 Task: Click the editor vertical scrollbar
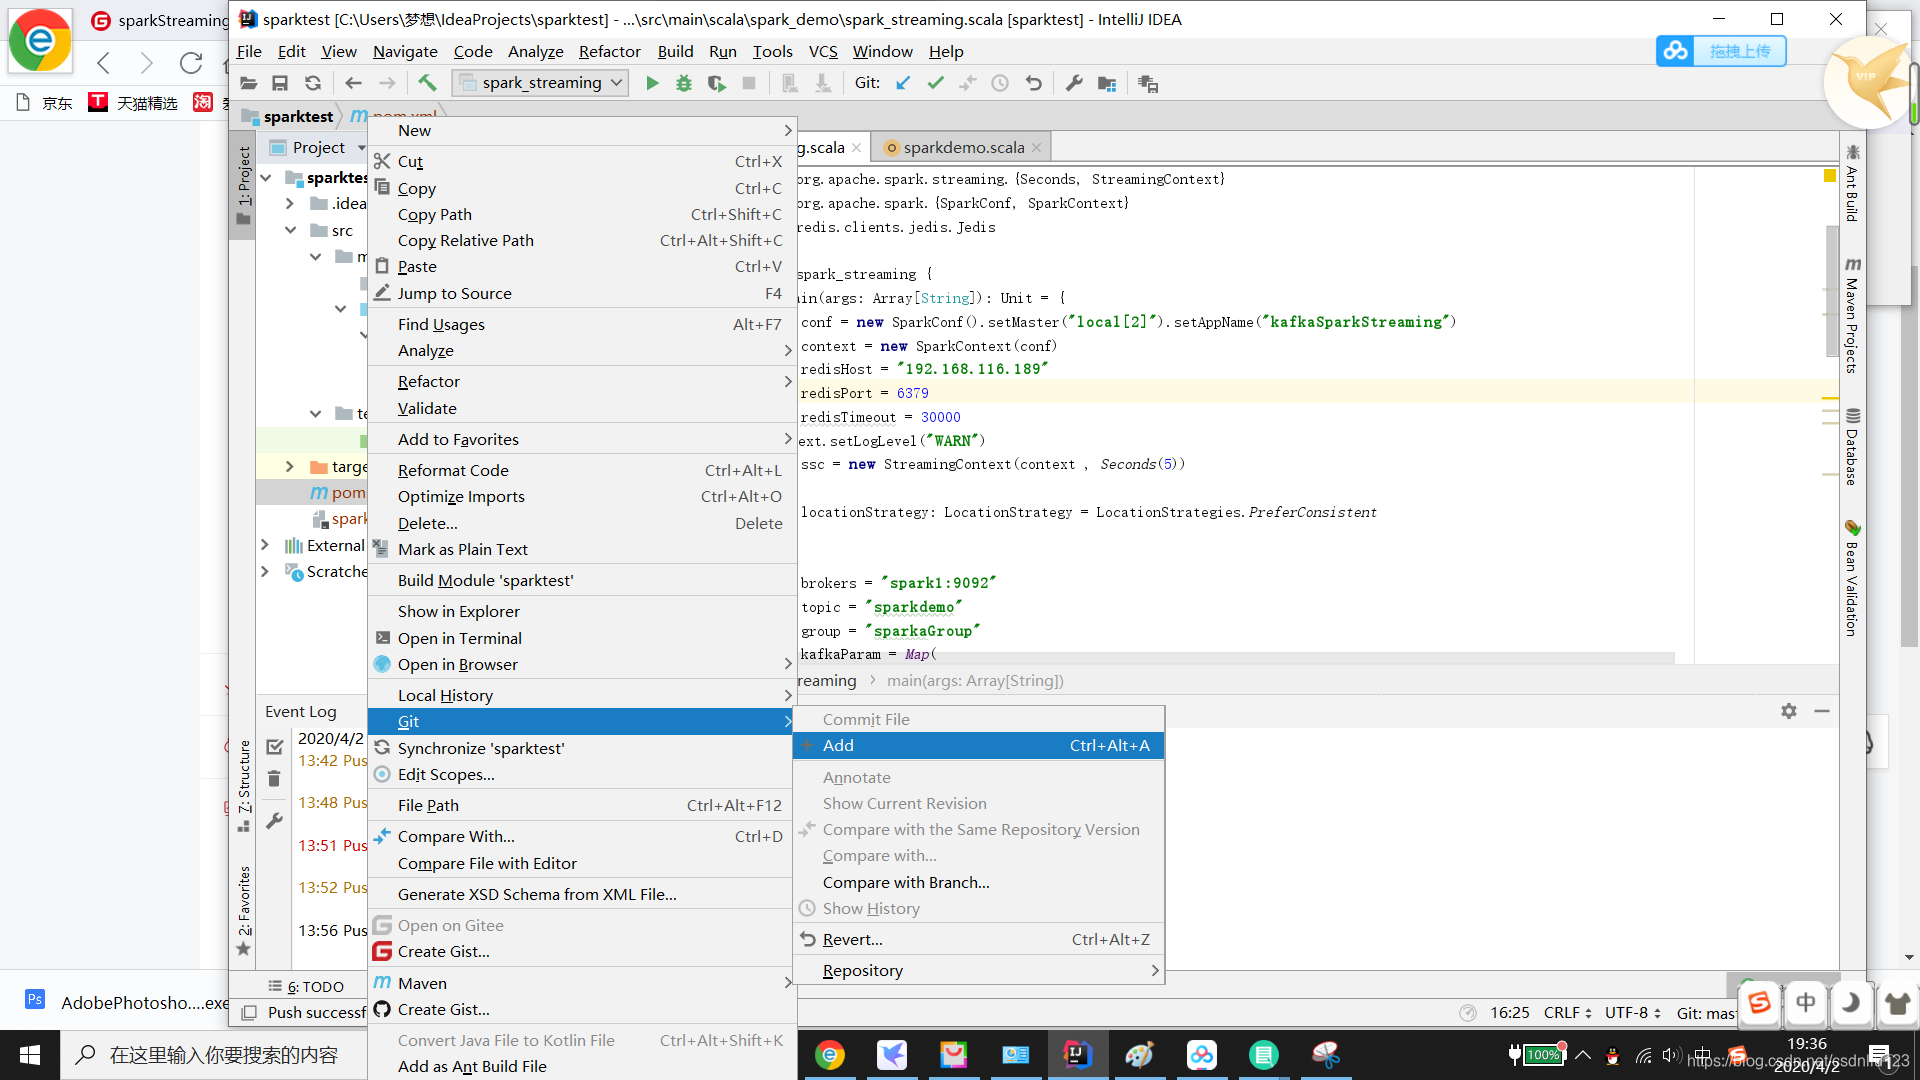point(1832,290)
